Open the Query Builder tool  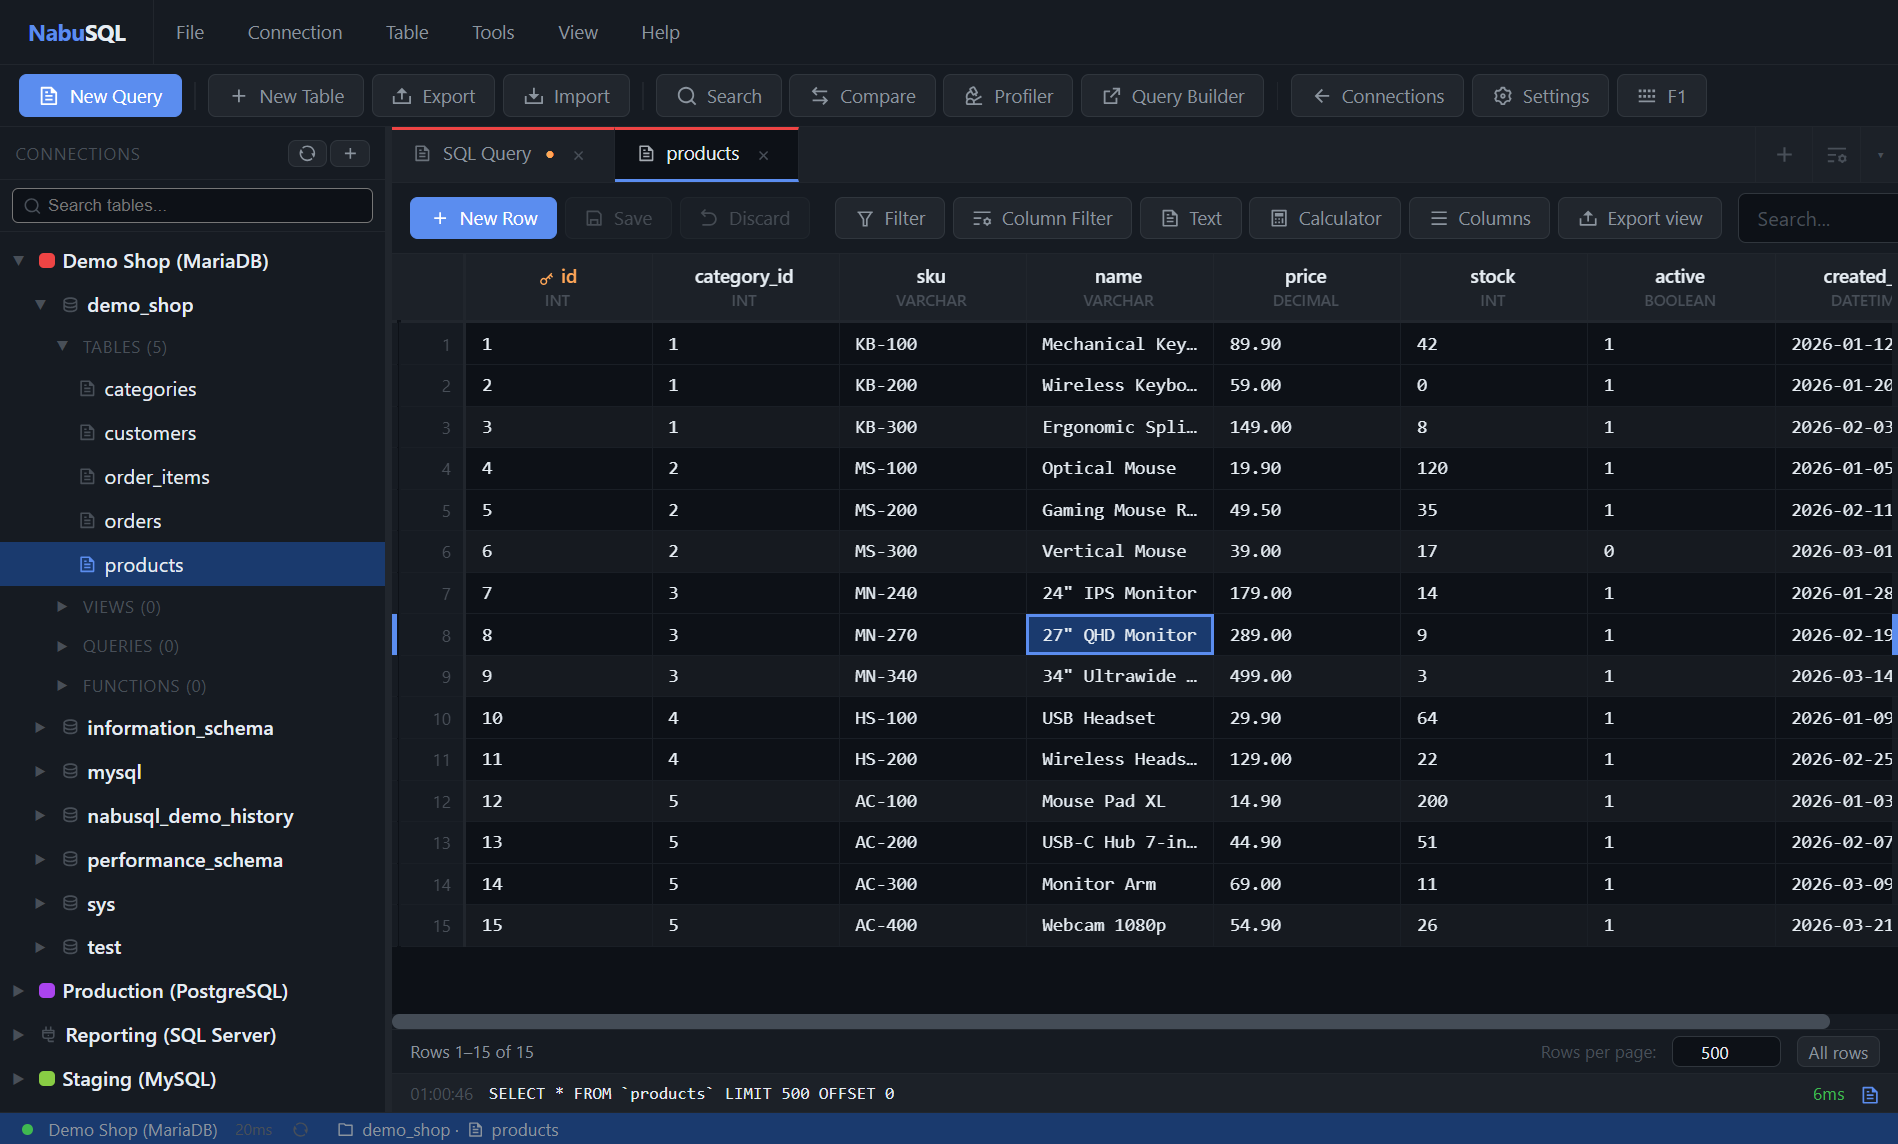[1172, 96]
